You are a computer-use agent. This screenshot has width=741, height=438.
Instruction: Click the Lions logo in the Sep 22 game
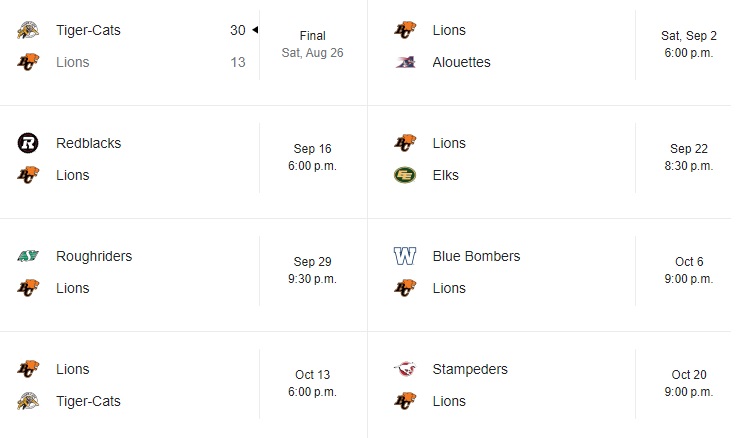[x=405, y=143]
